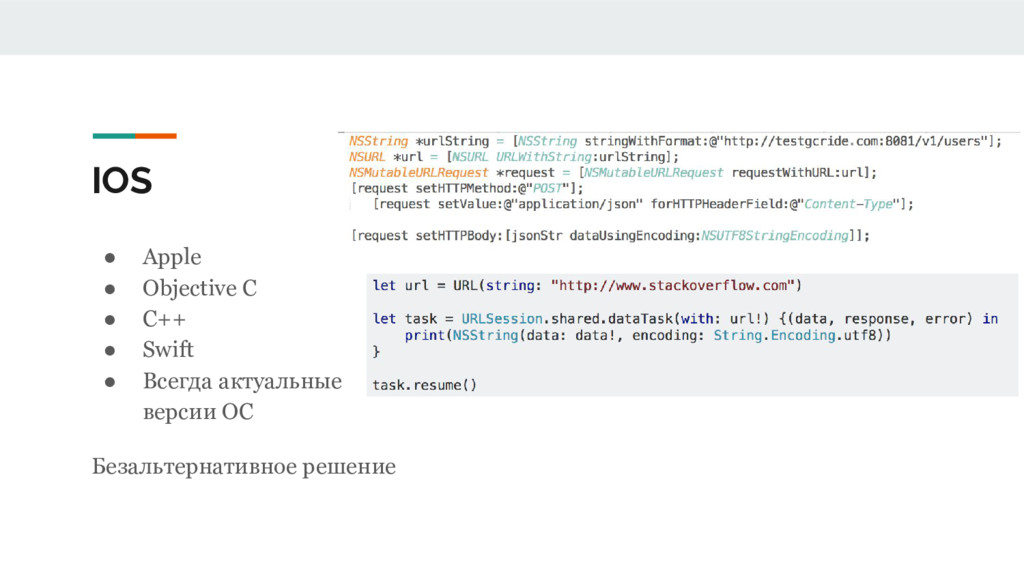Click the NSString *urlString code line
Viewport: 1024px width, 576px height.
click(675, 141)
